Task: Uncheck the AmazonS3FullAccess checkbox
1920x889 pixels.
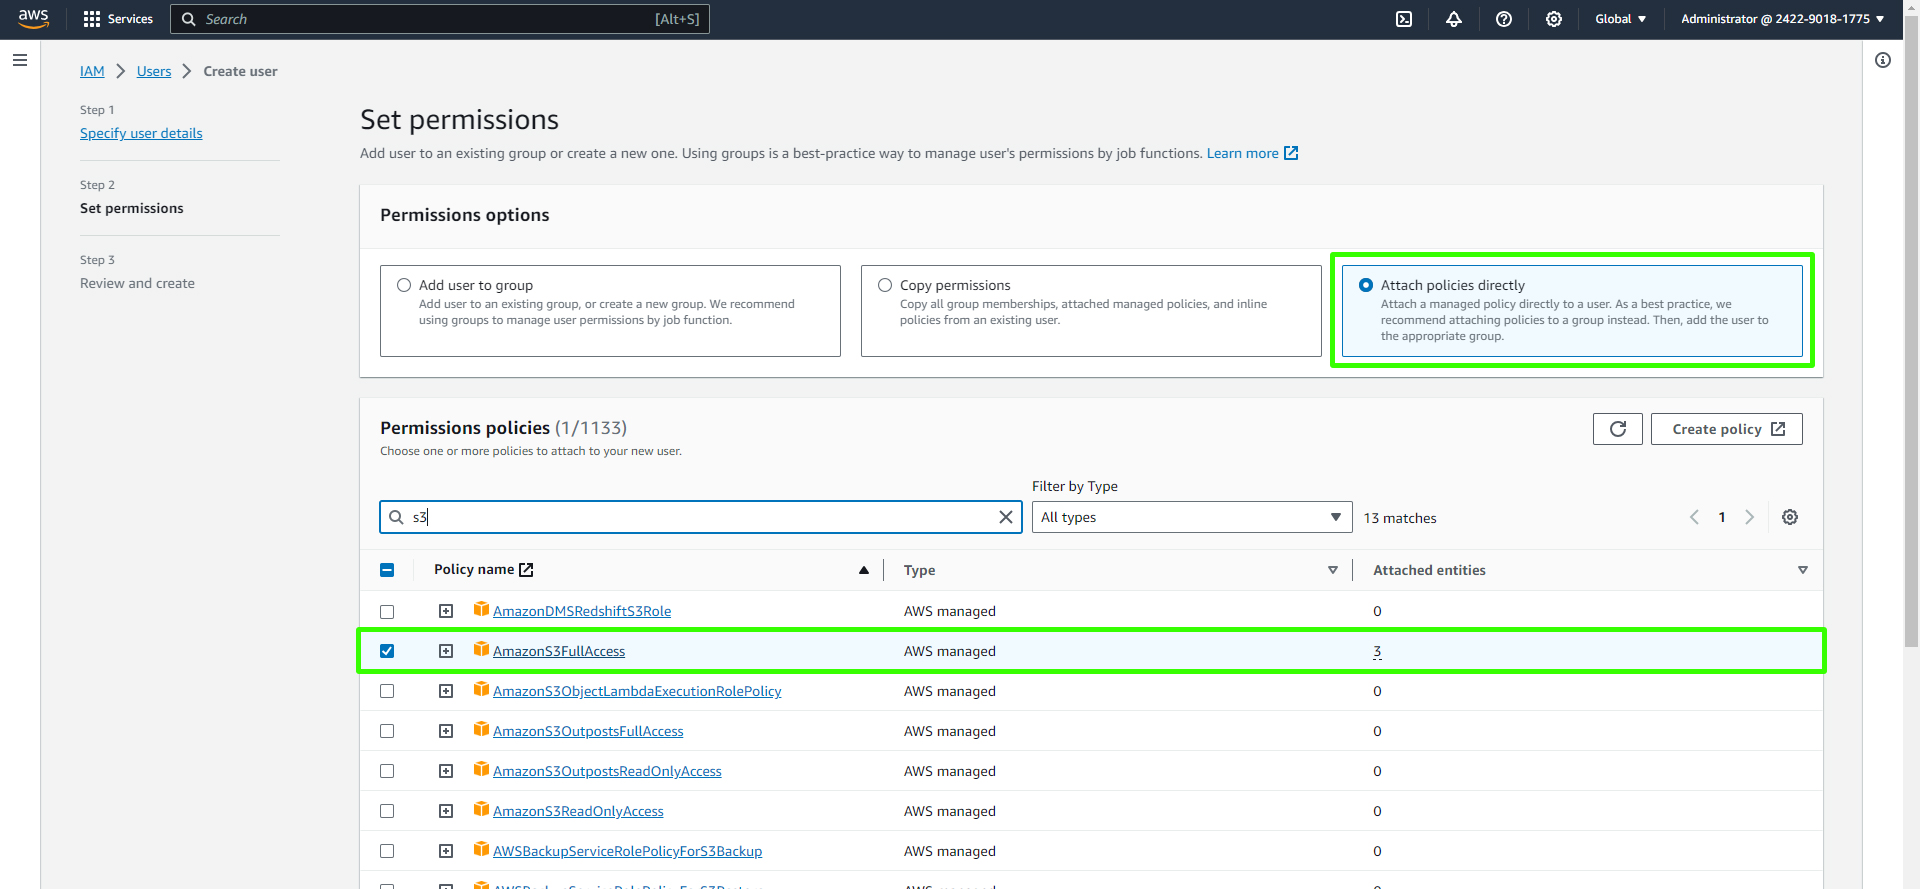Action: pos(387,651)
